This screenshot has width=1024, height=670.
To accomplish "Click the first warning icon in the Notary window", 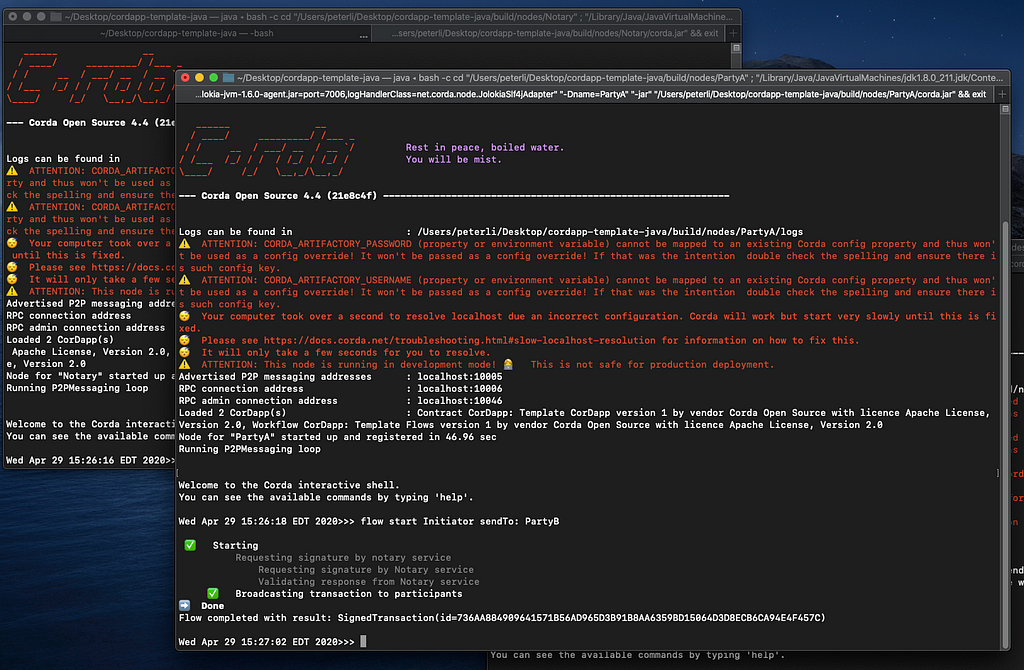I will coord(12,170).
